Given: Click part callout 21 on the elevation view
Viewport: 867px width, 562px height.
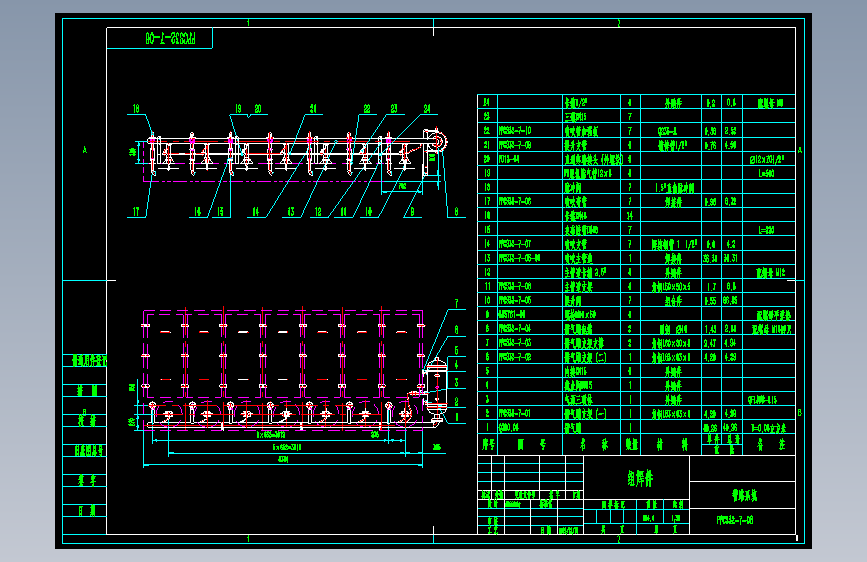Looking at the screenshot, I should coord(313,109).
